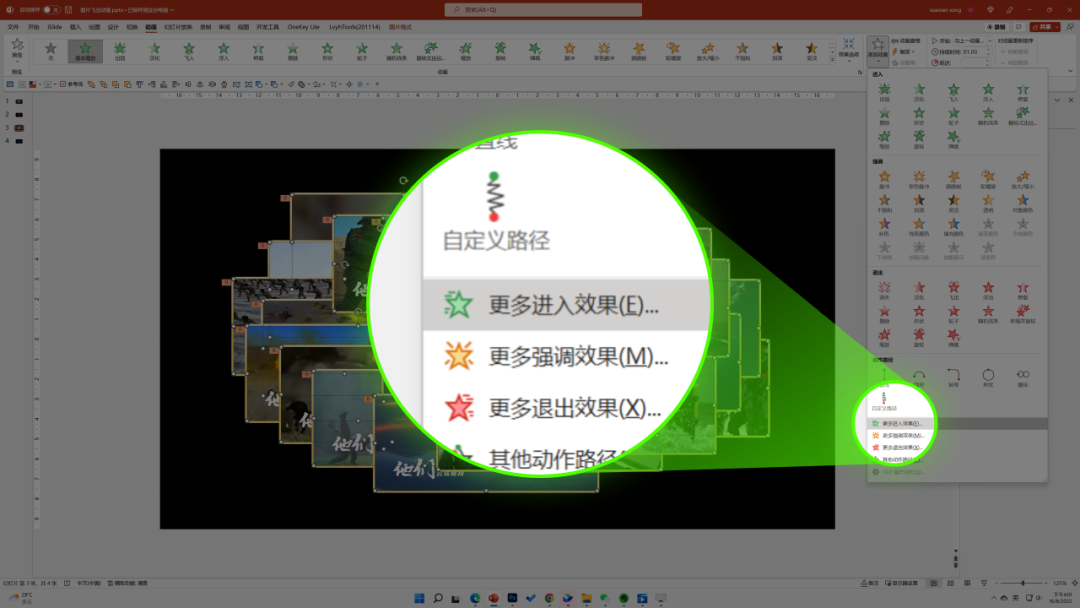Open the weather widget on taskbar
Image resolution: width=1080 pixels, height=608 pixels.
point(21,598)
